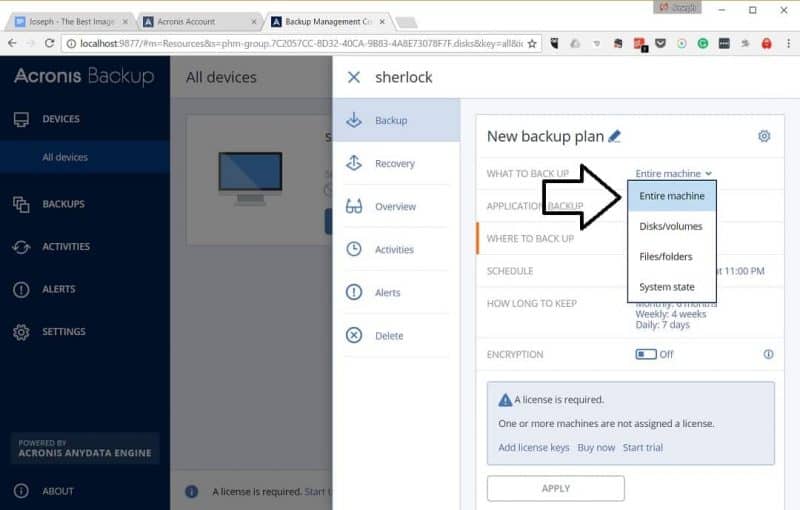800x510 pixels.
Task: Collapse the Entire machine dropdown
Action: pyautogui.click(x=673, y=173)
